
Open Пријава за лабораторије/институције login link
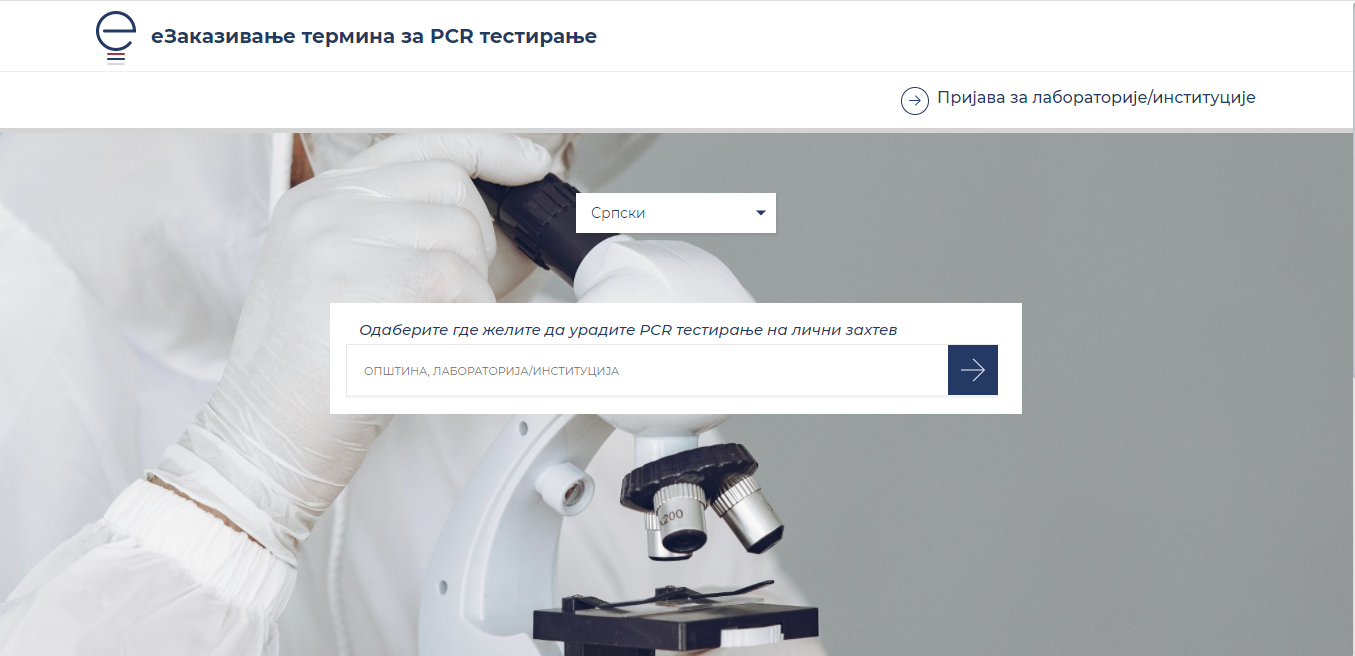click(x=1096, y=98)
